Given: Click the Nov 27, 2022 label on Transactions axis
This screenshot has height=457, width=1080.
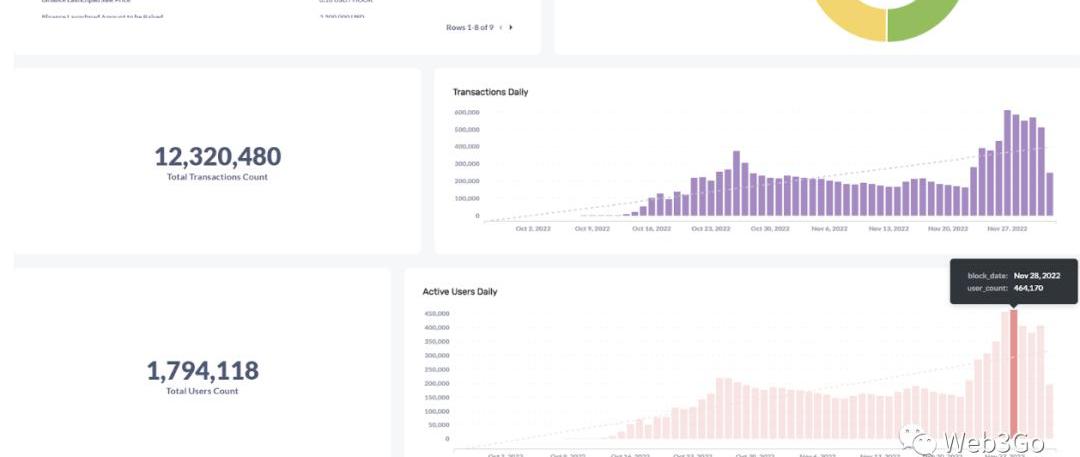Looking at the screenshot, I should (1006, 229).
